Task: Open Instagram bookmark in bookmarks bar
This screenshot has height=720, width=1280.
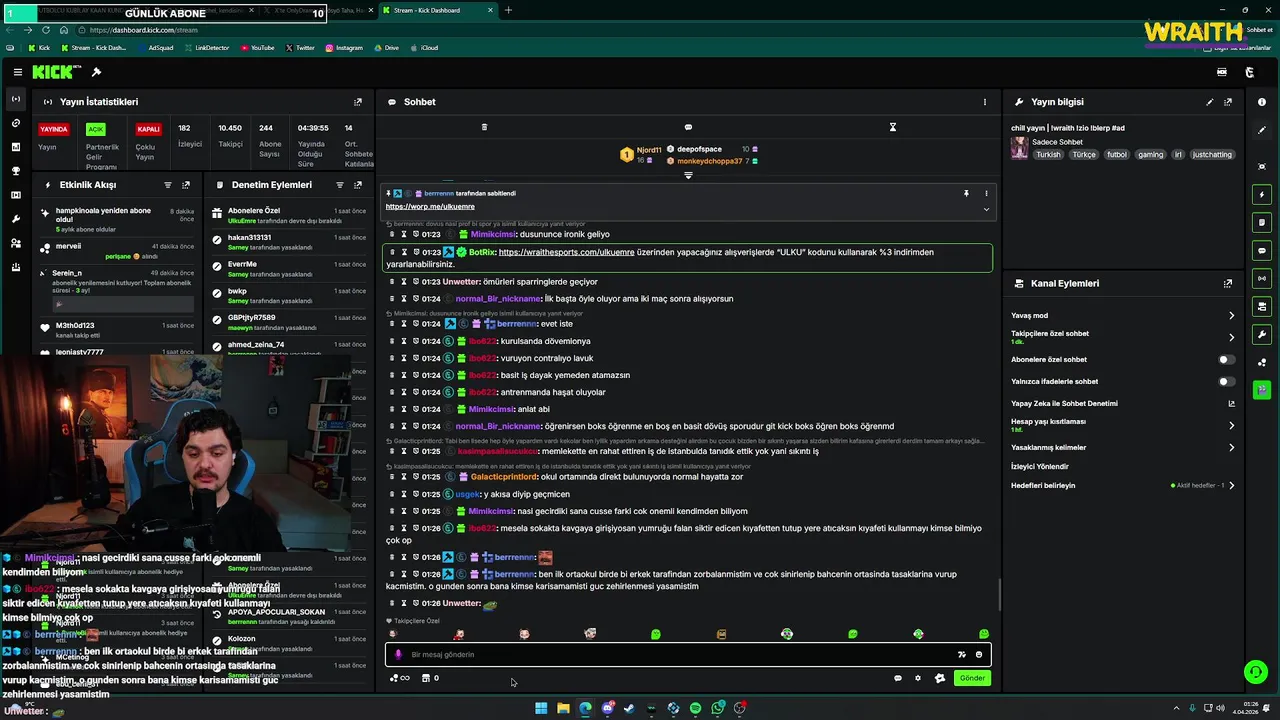Action: (344, 48)
